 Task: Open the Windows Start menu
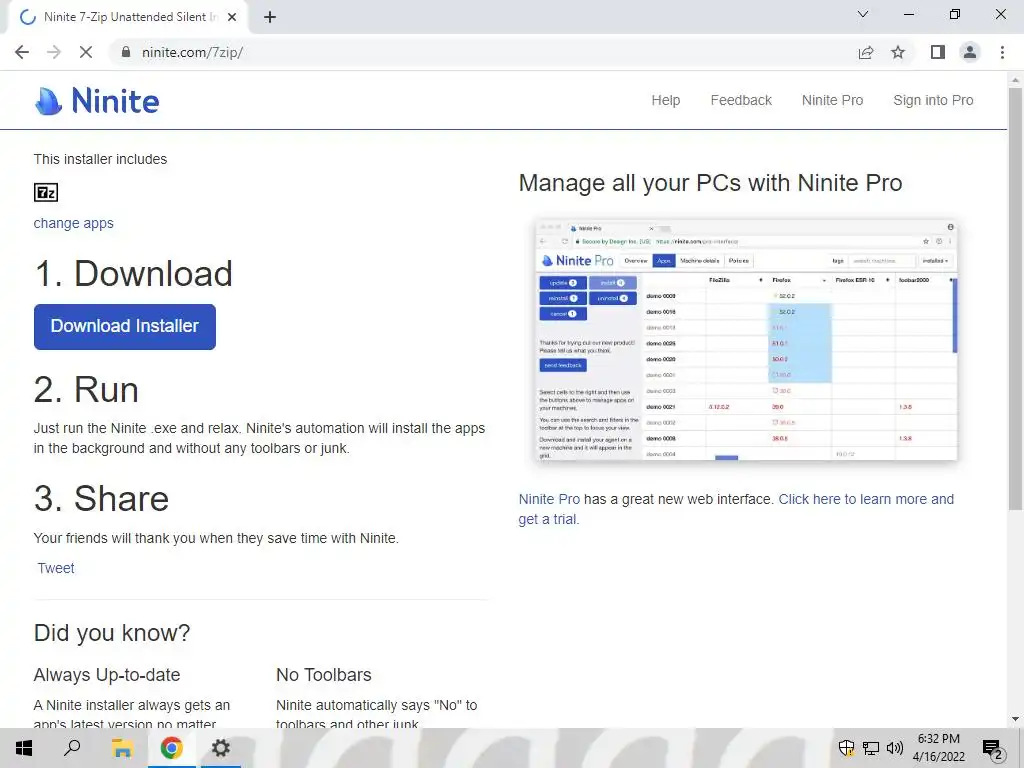click(24, 748)
